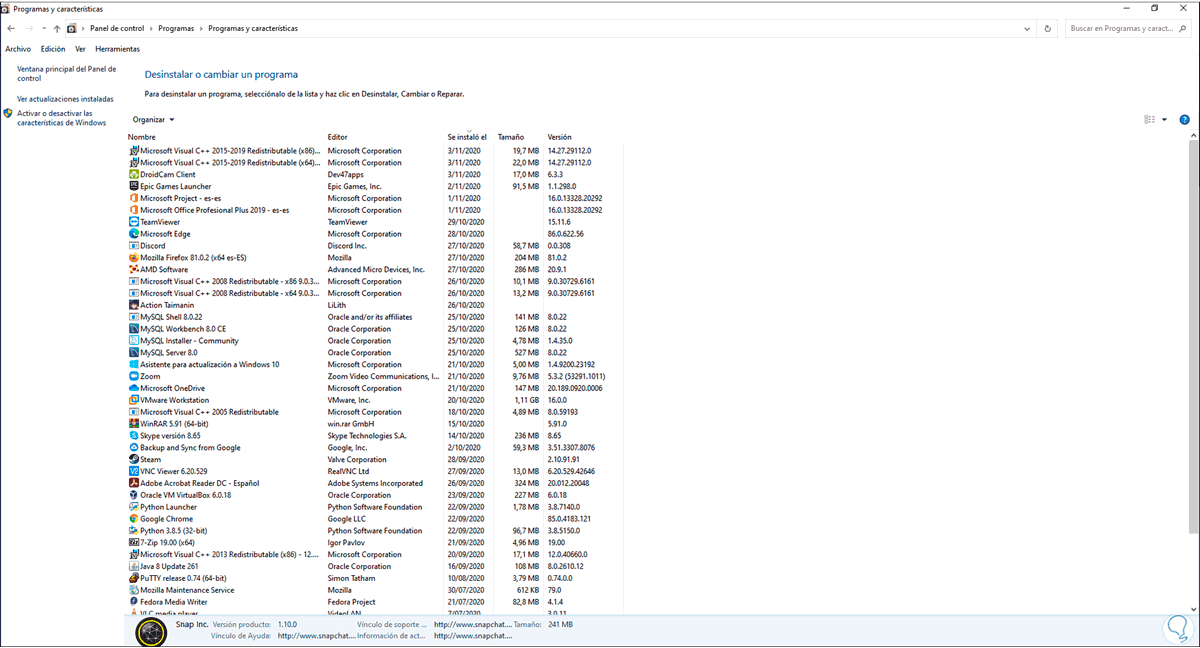Screen dimensions: 1200x648
Task: Refresh the page with the refresh icon
Action: pyautogui.click(x=1048, y=28)
